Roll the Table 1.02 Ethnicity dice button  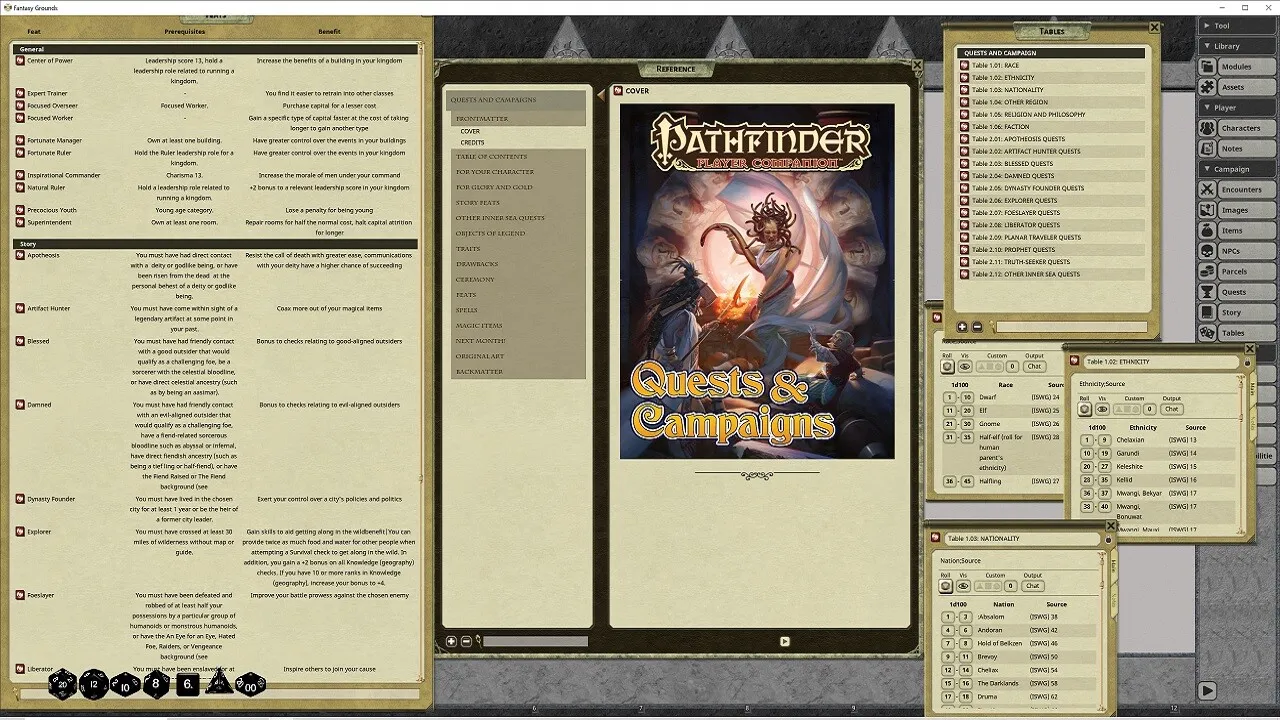pos(1084,409)
